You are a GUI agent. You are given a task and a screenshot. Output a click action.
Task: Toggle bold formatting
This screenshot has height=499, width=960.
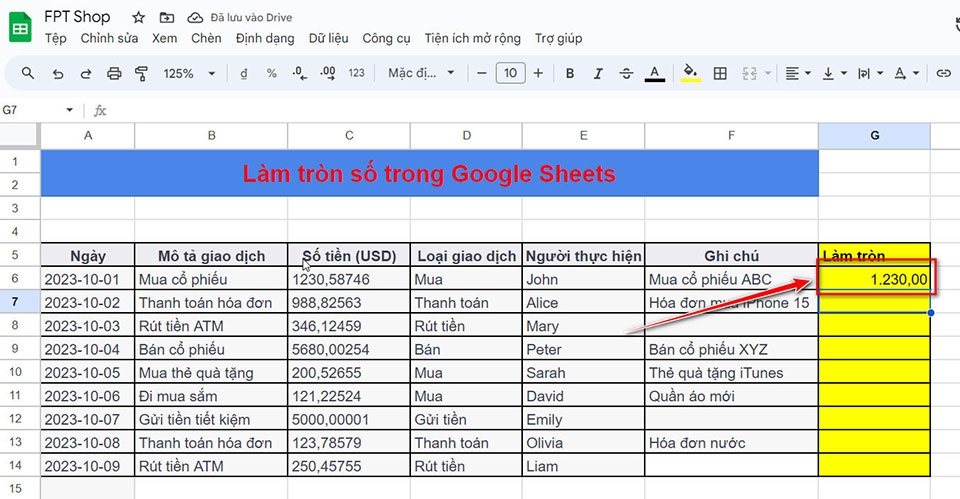pos(570,73)
